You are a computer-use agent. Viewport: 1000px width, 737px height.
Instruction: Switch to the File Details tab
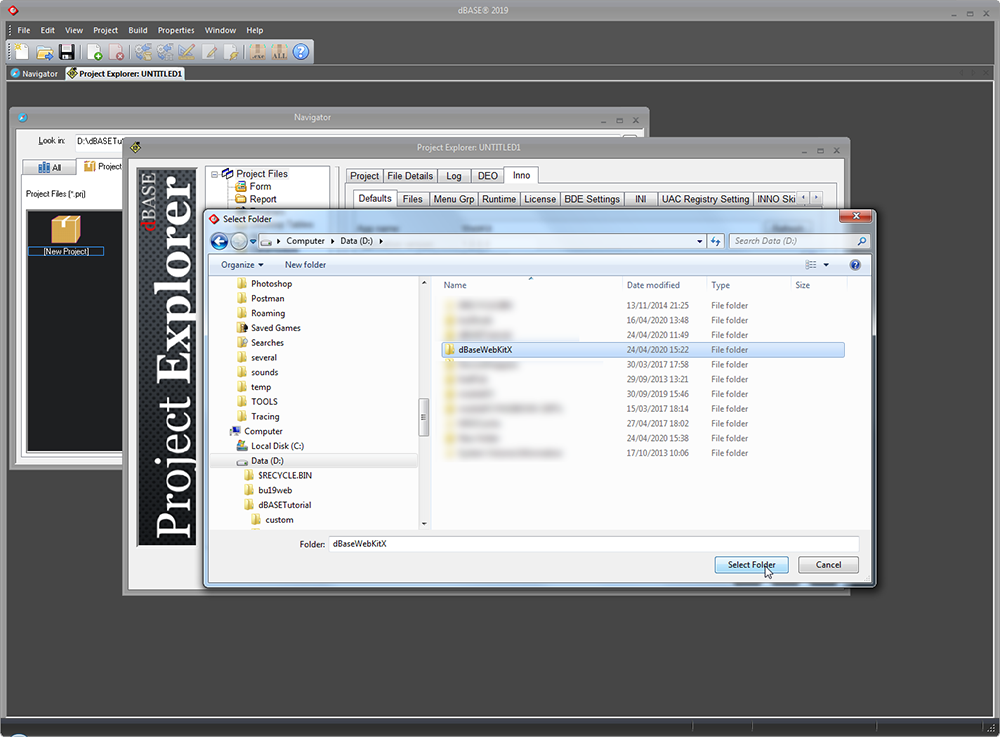[x=410, y=176]
